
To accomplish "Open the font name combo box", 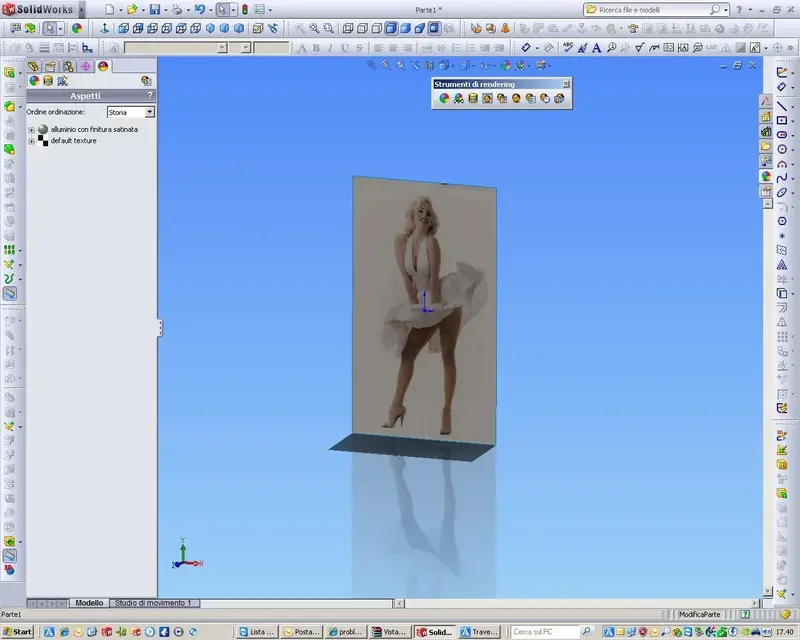I will click(176, 47).
